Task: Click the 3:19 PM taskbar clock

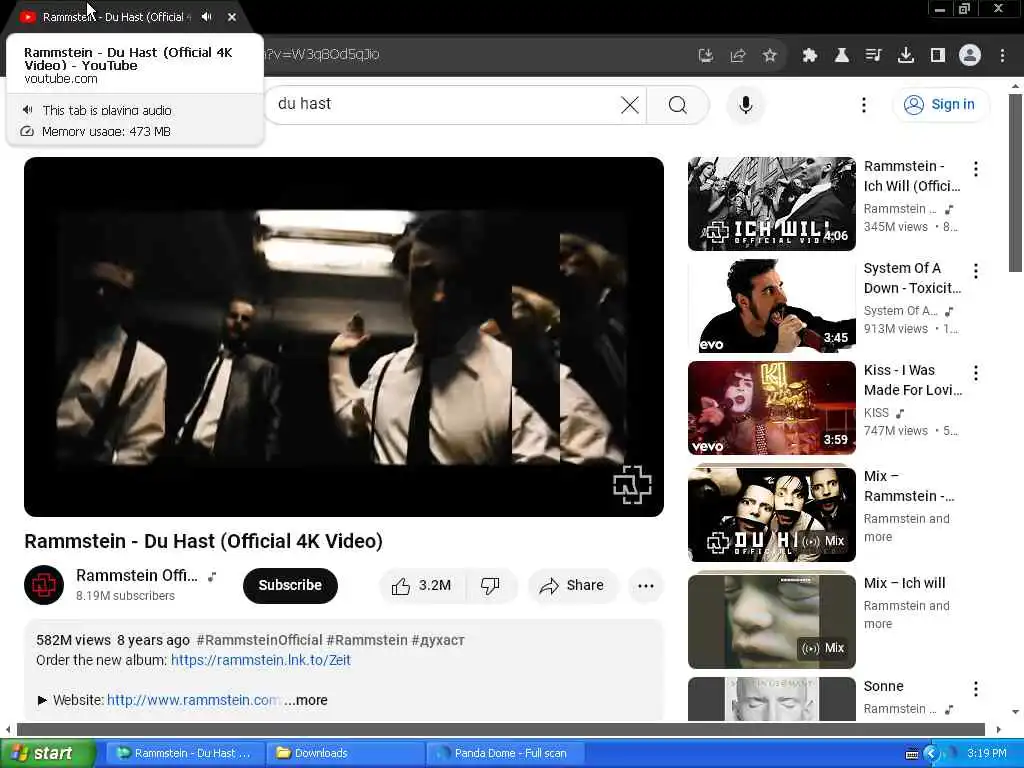Action: point(987,753)
